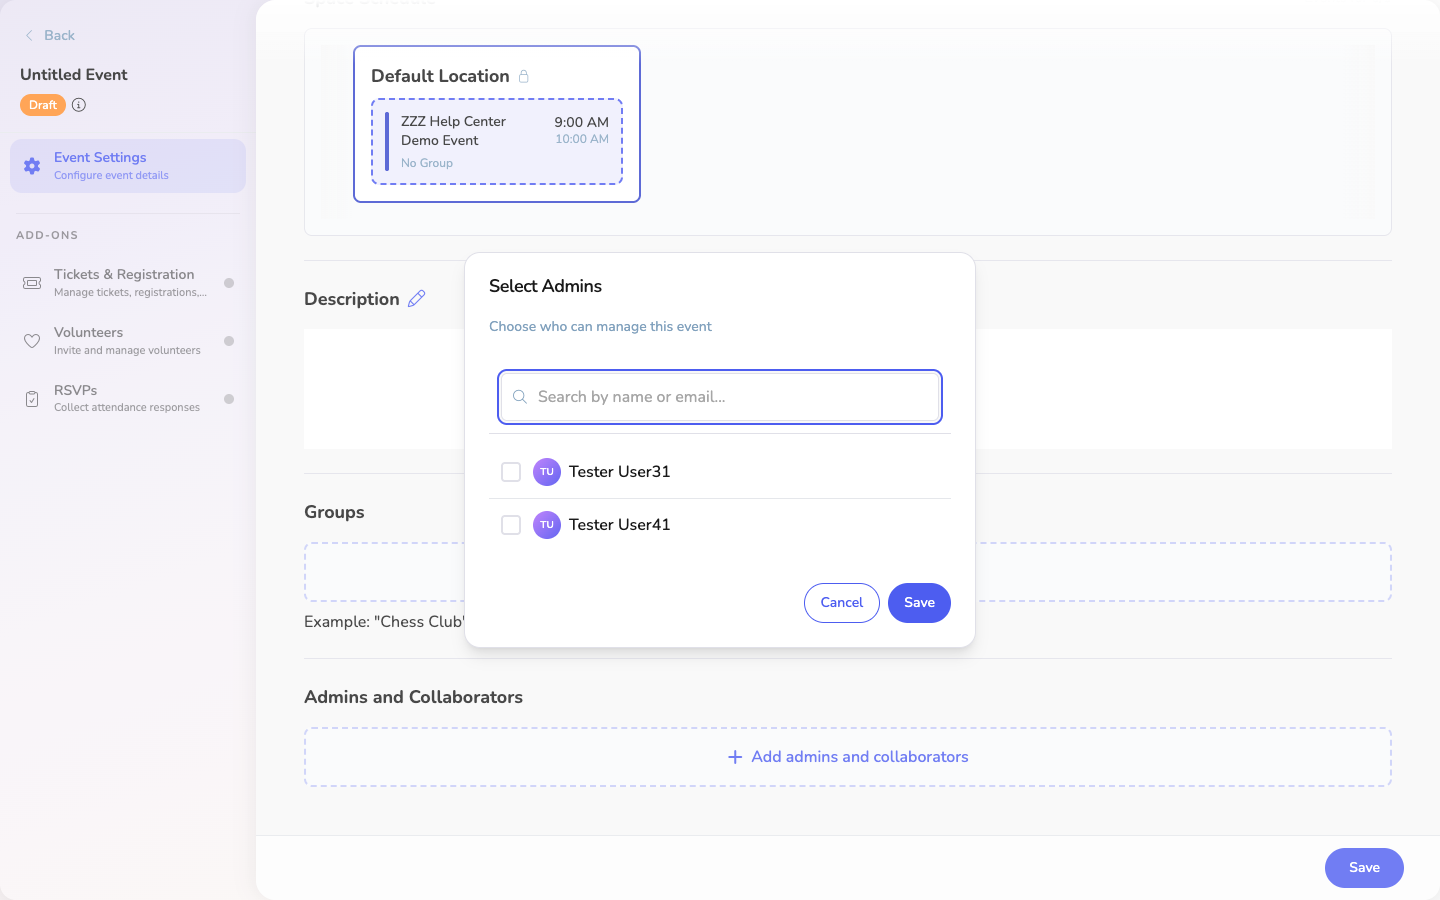Open Tickets & Registration add-on

pyautogui.click(x=128, y=283)
